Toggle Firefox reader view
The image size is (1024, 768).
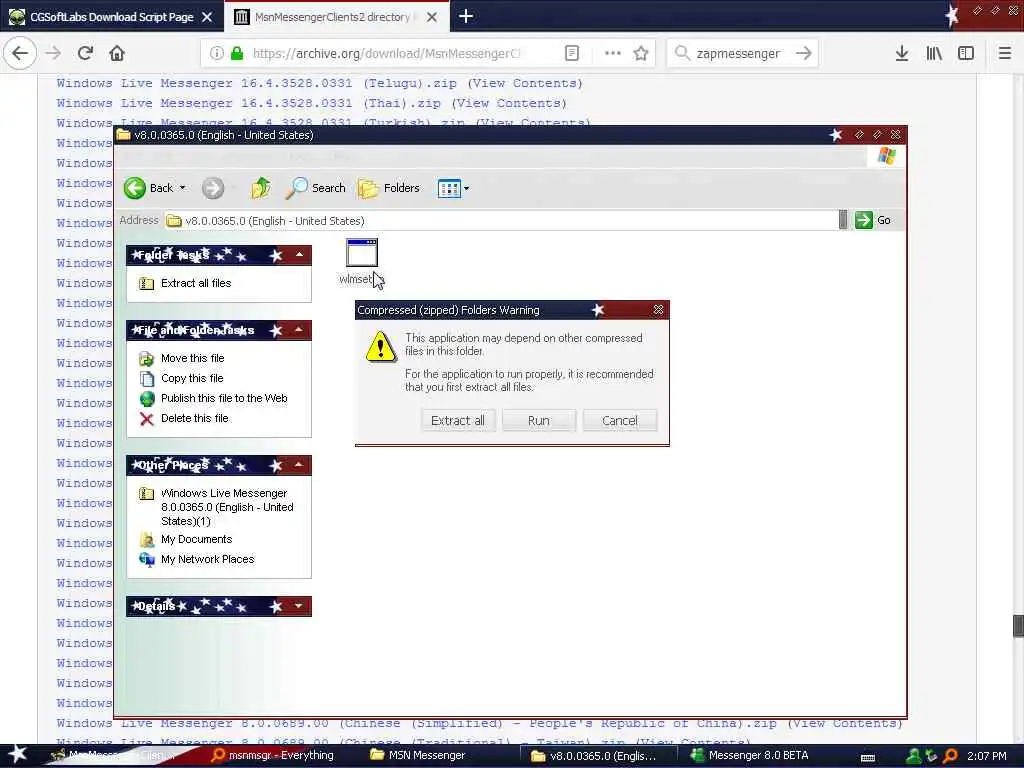(x=571, y=54)
